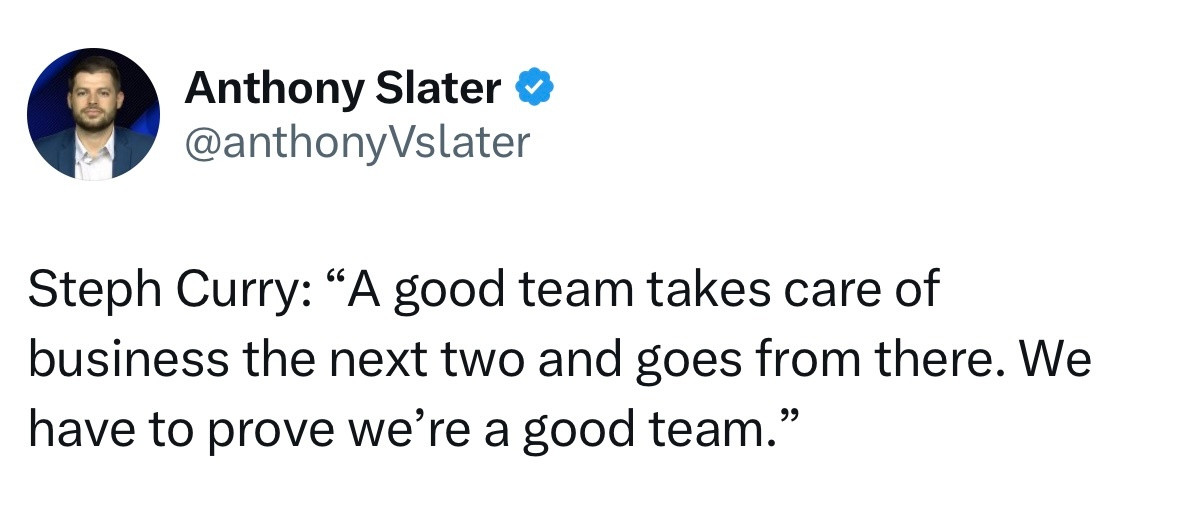Click the blue verified checkmark badge
Image resolution: width=1179 pixels, height=528 pixels.
[x=534, y=86]
